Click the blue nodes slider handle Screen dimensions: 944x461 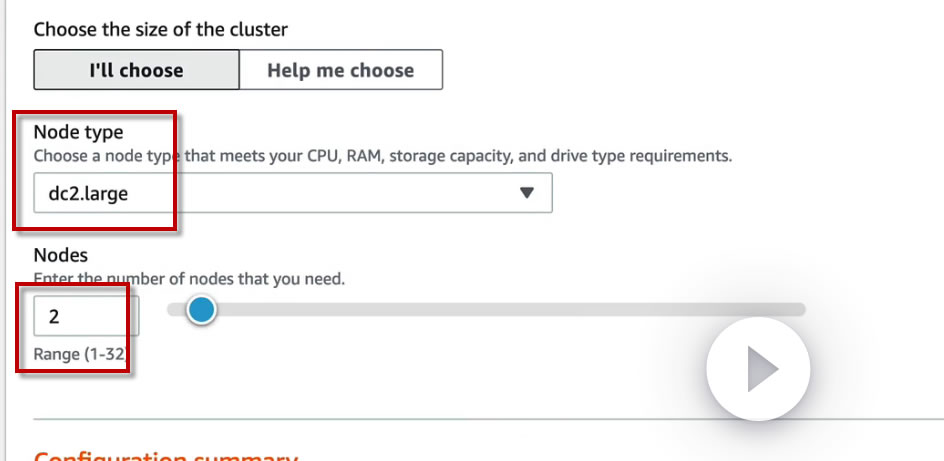pos(202,310)
